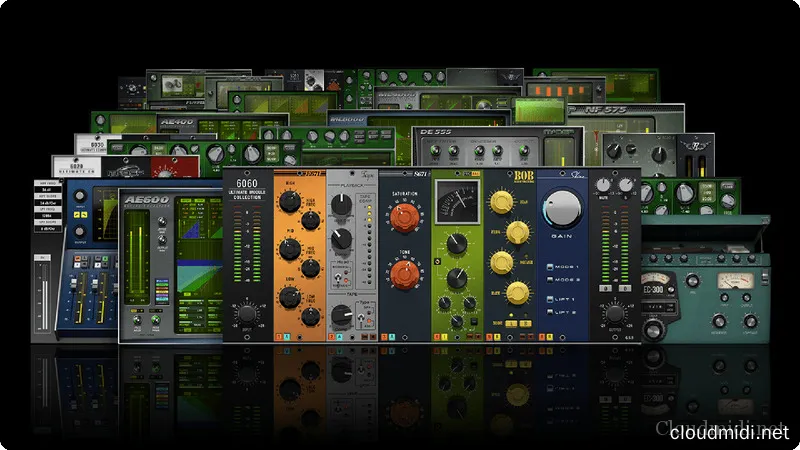Click the top yellow knob on BOB module
800x450 pixels.
[502, 202]
